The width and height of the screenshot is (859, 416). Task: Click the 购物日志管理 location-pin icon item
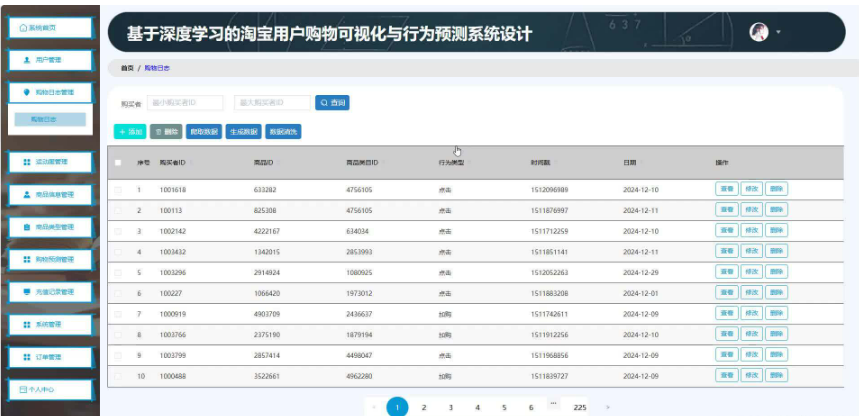tap(50, 92)
